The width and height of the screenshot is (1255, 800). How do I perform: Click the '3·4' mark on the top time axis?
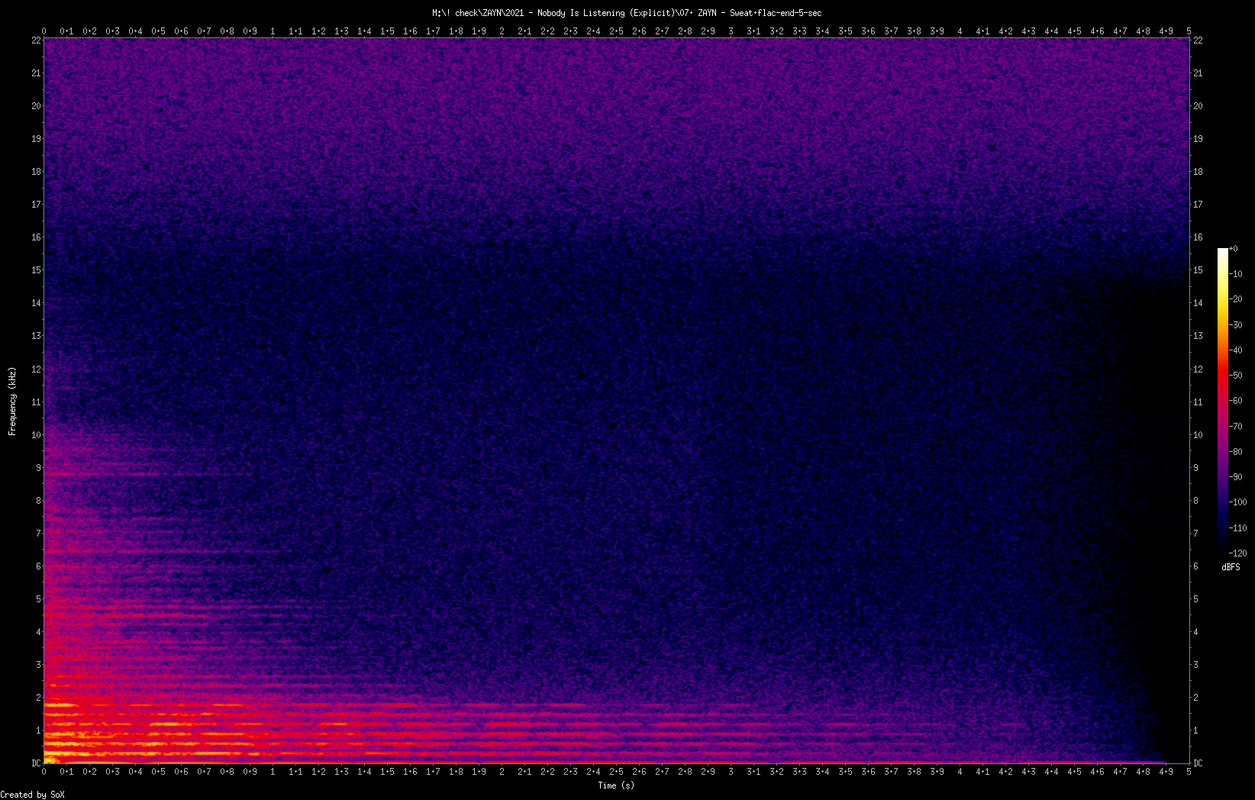(822, 29)
